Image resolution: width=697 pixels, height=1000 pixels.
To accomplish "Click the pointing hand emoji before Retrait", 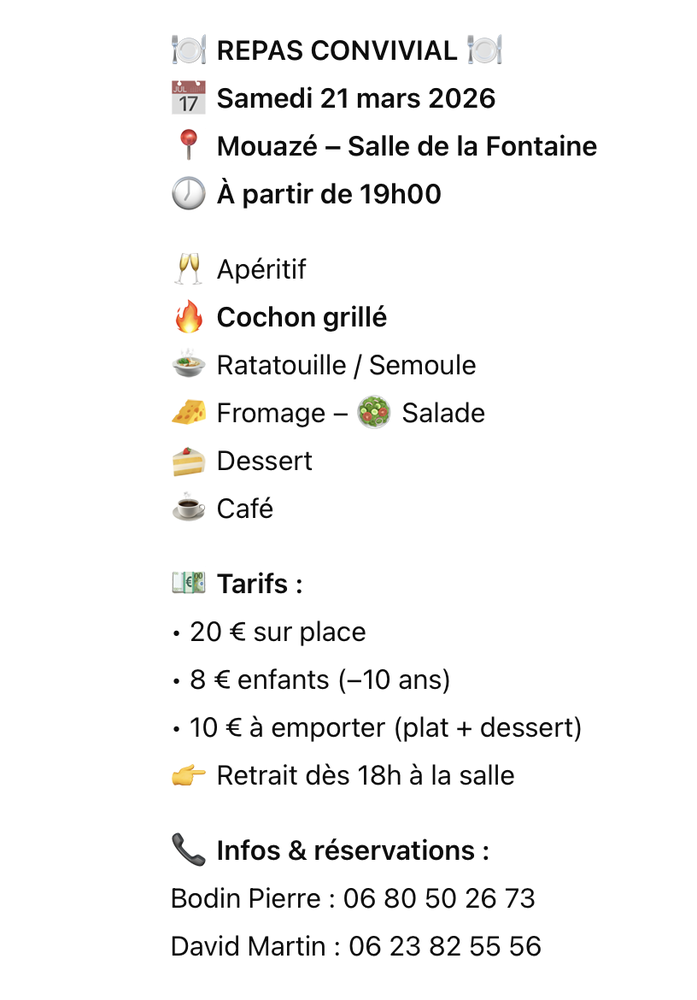I will coord(188,775).
